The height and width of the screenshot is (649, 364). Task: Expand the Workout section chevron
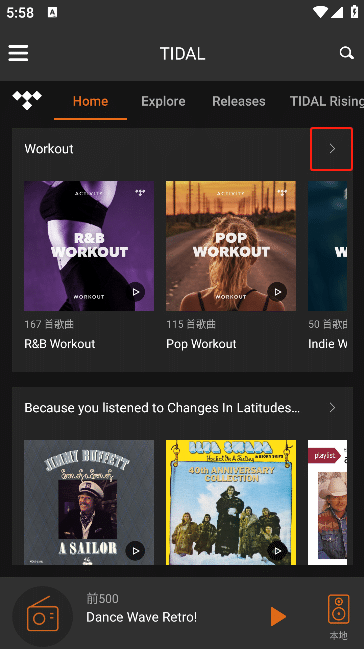pyautogui.click(x=332, y=149)
